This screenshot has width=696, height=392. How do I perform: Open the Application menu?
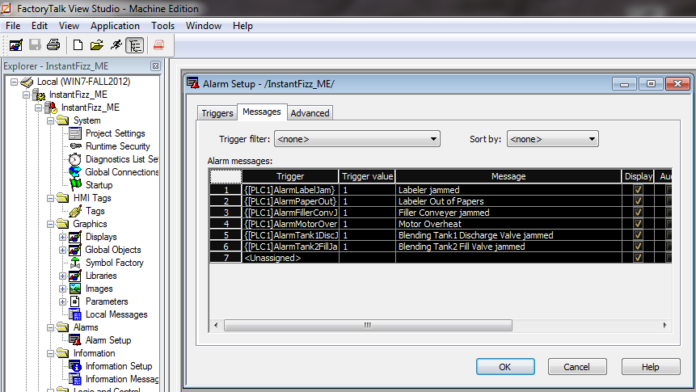[x=115, y=26]
